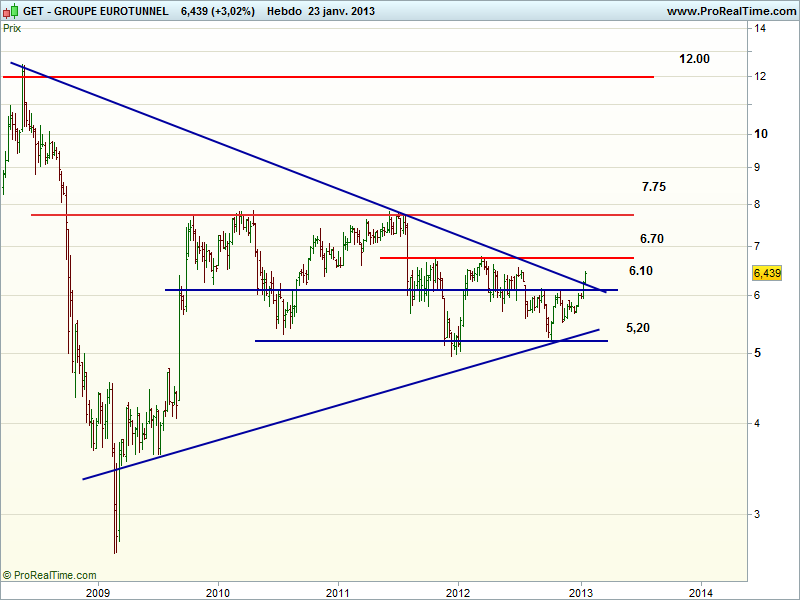Select the Prix panel label

point(12,28)
